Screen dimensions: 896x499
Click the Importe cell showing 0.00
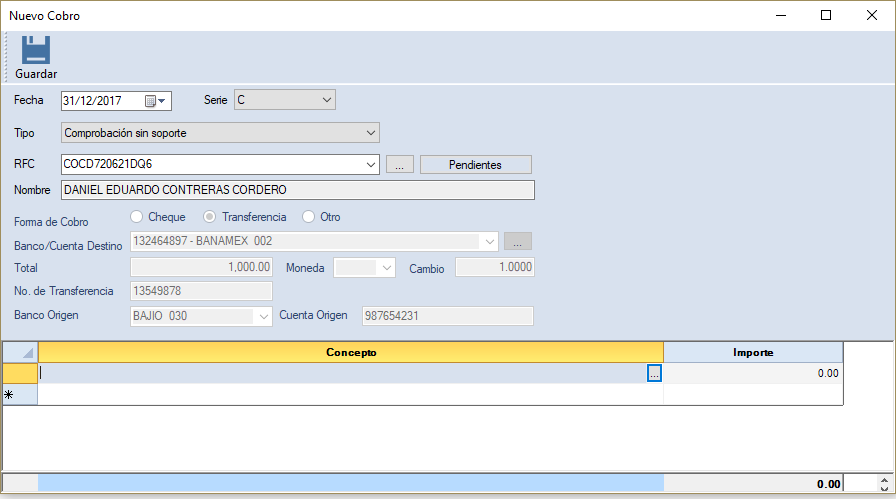(x=752, y=373)
